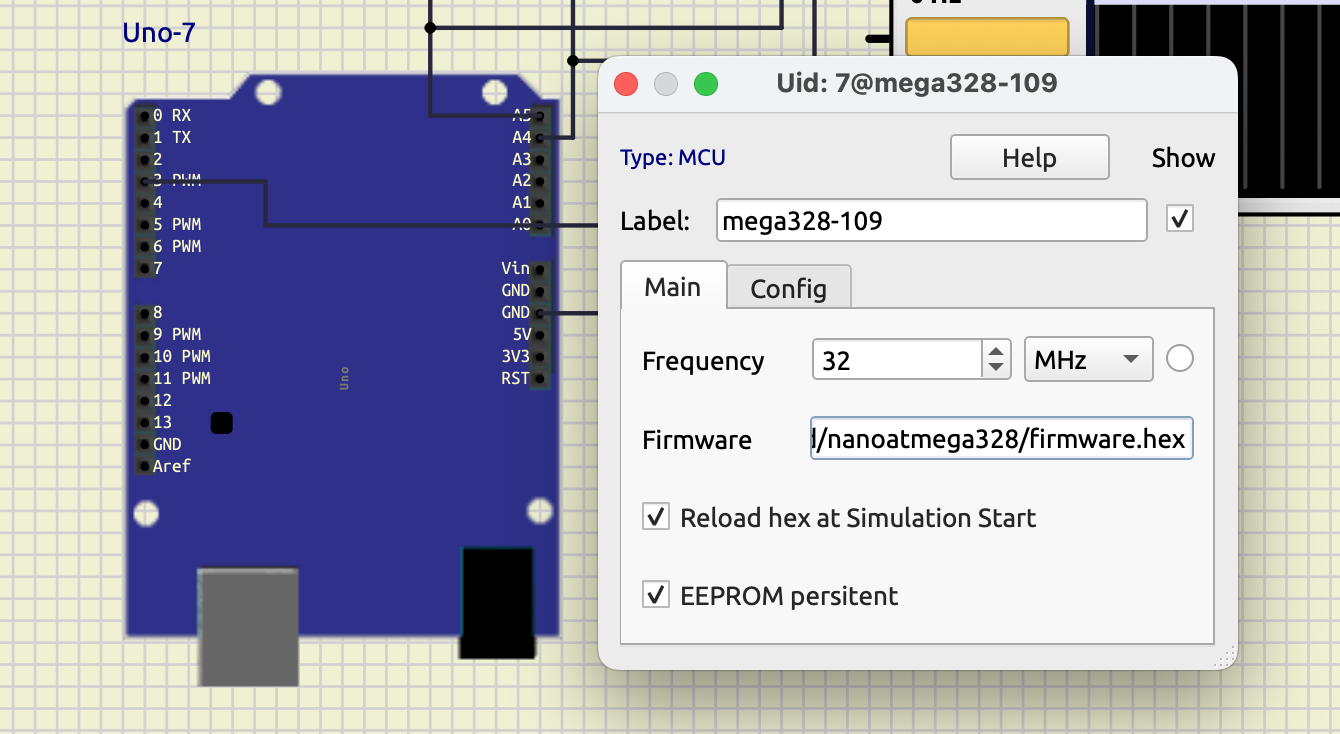Click the green zoom window button
The height and width of the screenshot is (734, 1340).
(706, 84)
